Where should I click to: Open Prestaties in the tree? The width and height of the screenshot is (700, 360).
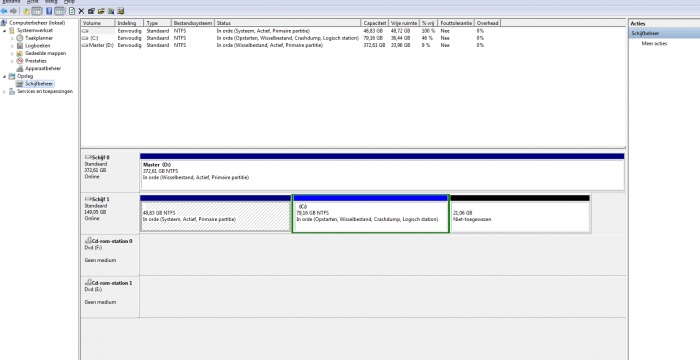(36, 61)
